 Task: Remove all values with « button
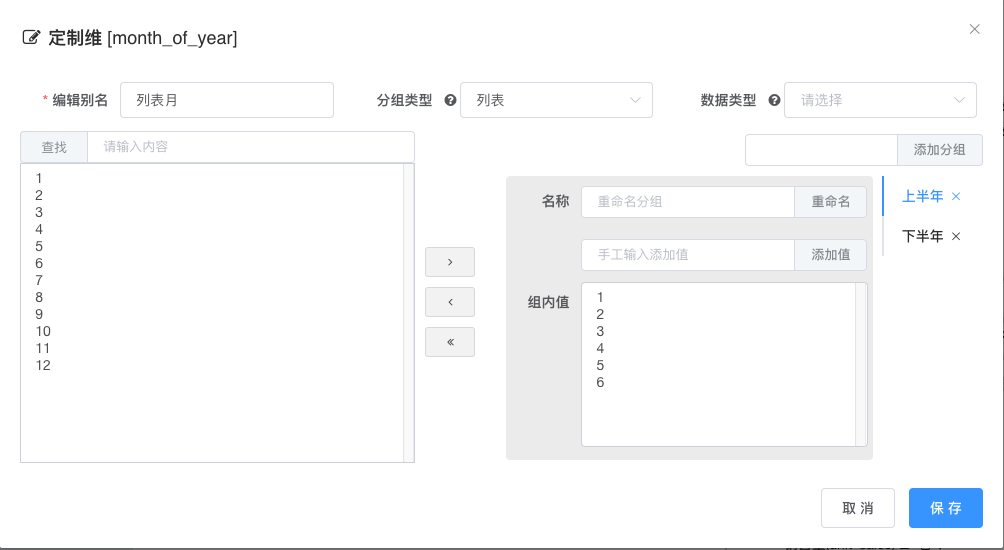pos(450,342)
